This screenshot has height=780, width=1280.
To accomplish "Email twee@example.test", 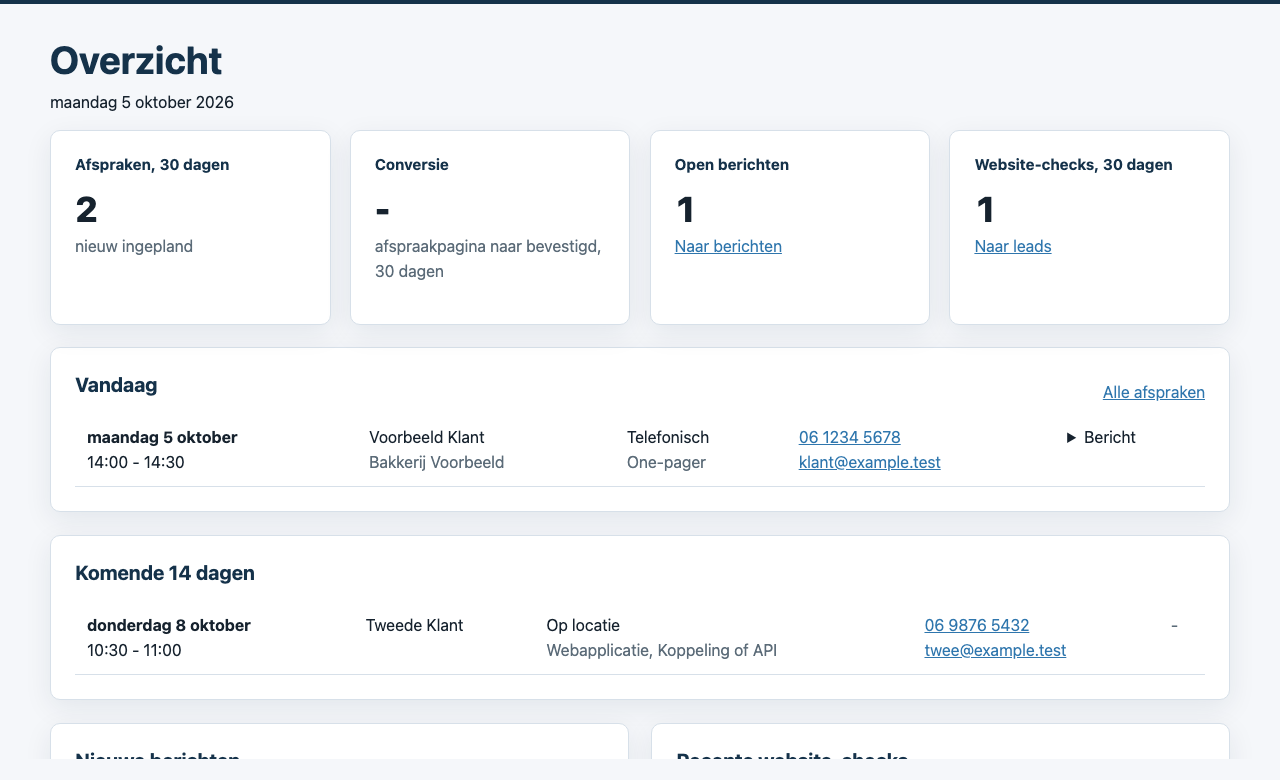I will point(995,650).
